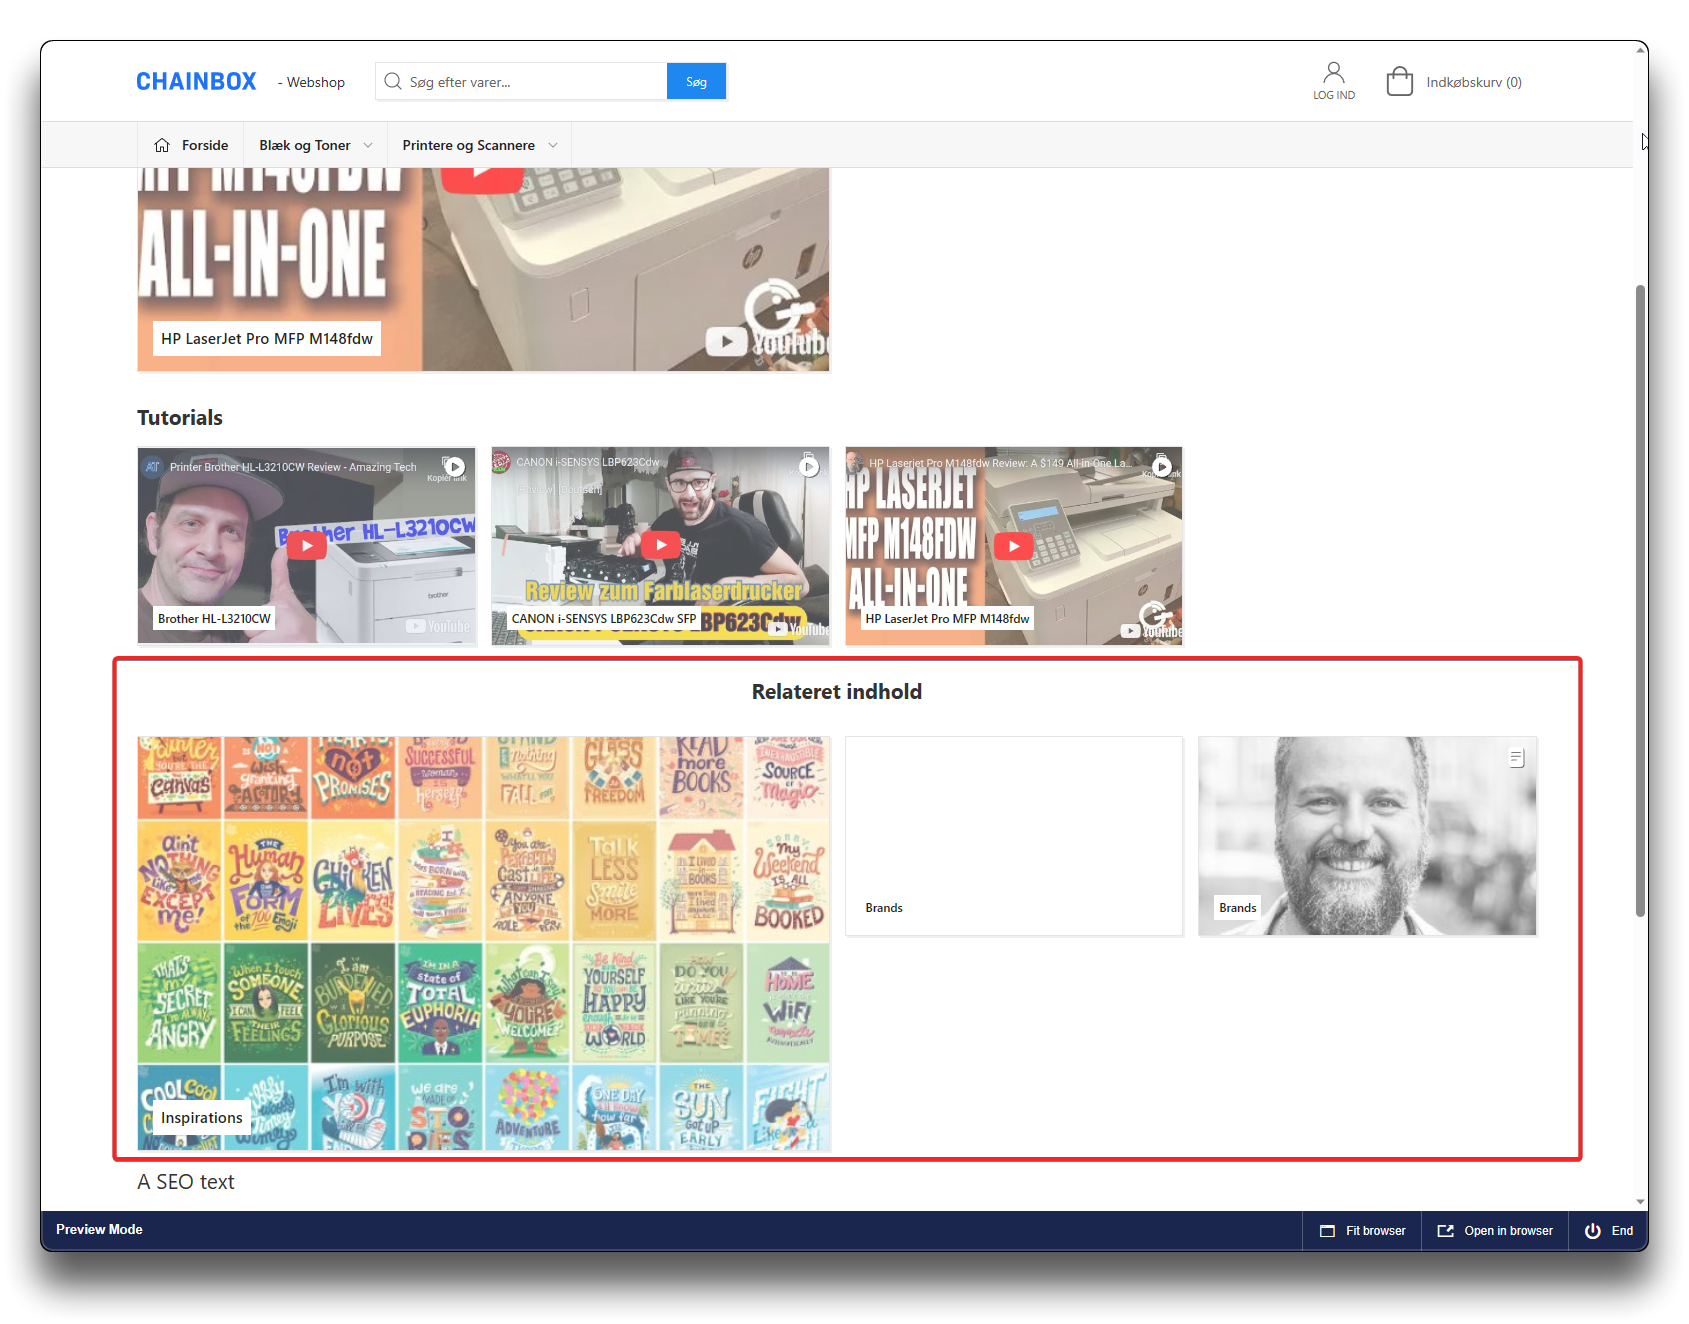The height and width of the screenshot is (1324, 1689).
Task: Open the Blæk og Toner menu
Action: tap(304, 145)
